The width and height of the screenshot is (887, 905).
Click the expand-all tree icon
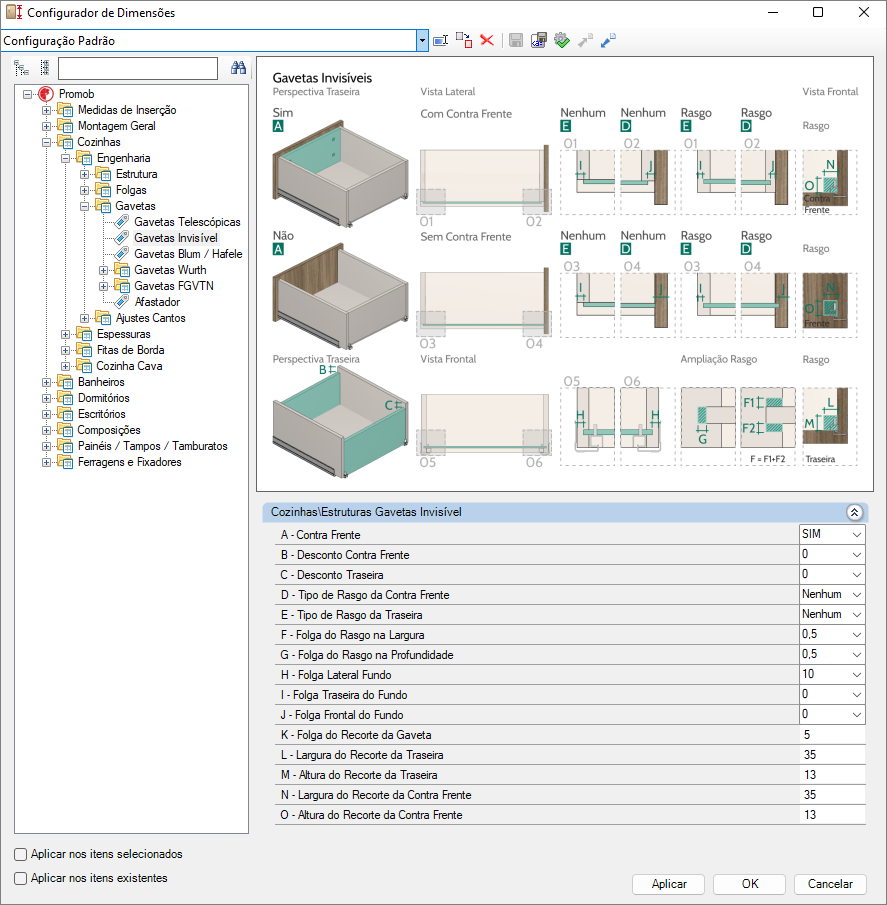point(22,68)
